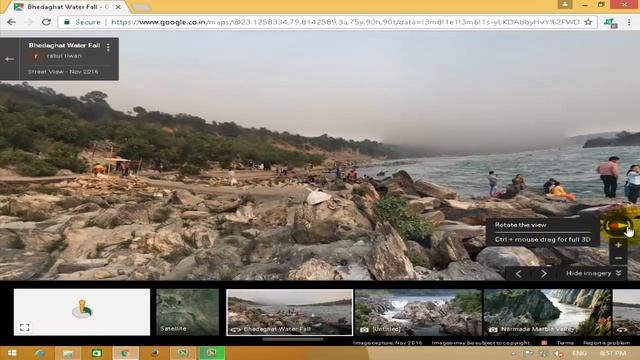Click the Report a problem link
This screenshot has width=640, height=360.
point(606,343)
